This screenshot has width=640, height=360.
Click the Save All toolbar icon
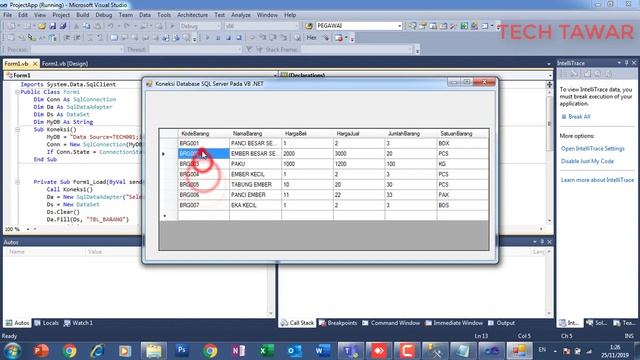[x=63, y=26]
